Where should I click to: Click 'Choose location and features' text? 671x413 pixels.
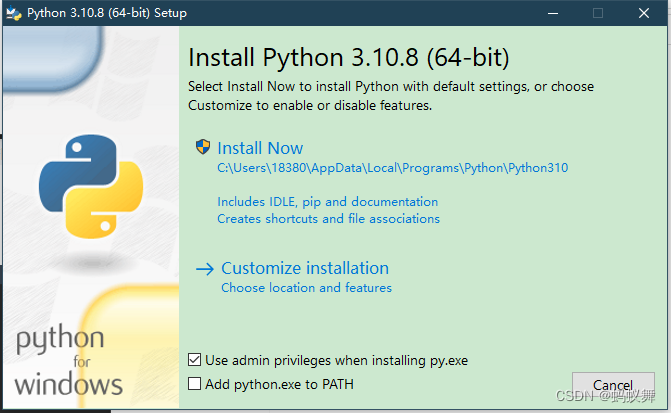point(306,288)
